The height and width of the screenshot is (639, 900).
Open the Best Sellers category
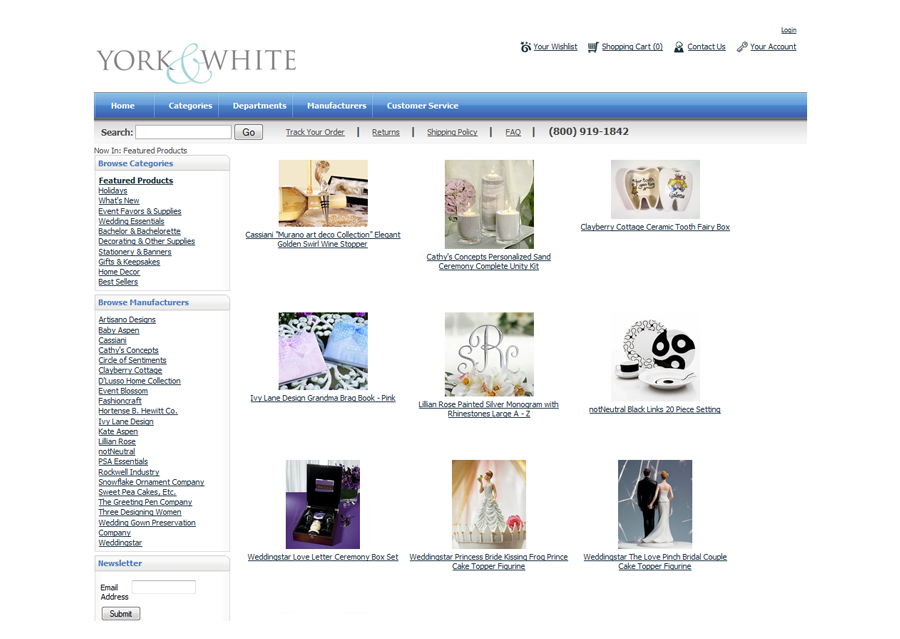118,282
